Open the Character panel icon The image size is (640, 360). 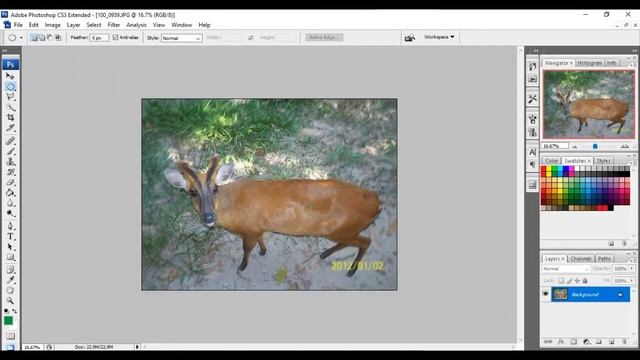[532, 152]
